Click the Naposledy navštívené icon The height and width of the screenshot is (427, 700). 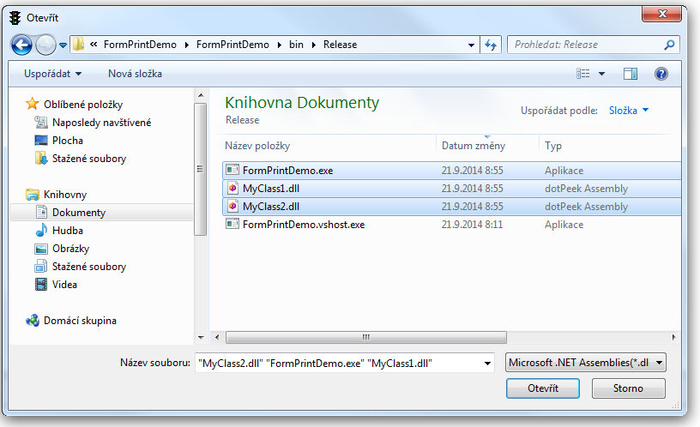coord(41,122)
